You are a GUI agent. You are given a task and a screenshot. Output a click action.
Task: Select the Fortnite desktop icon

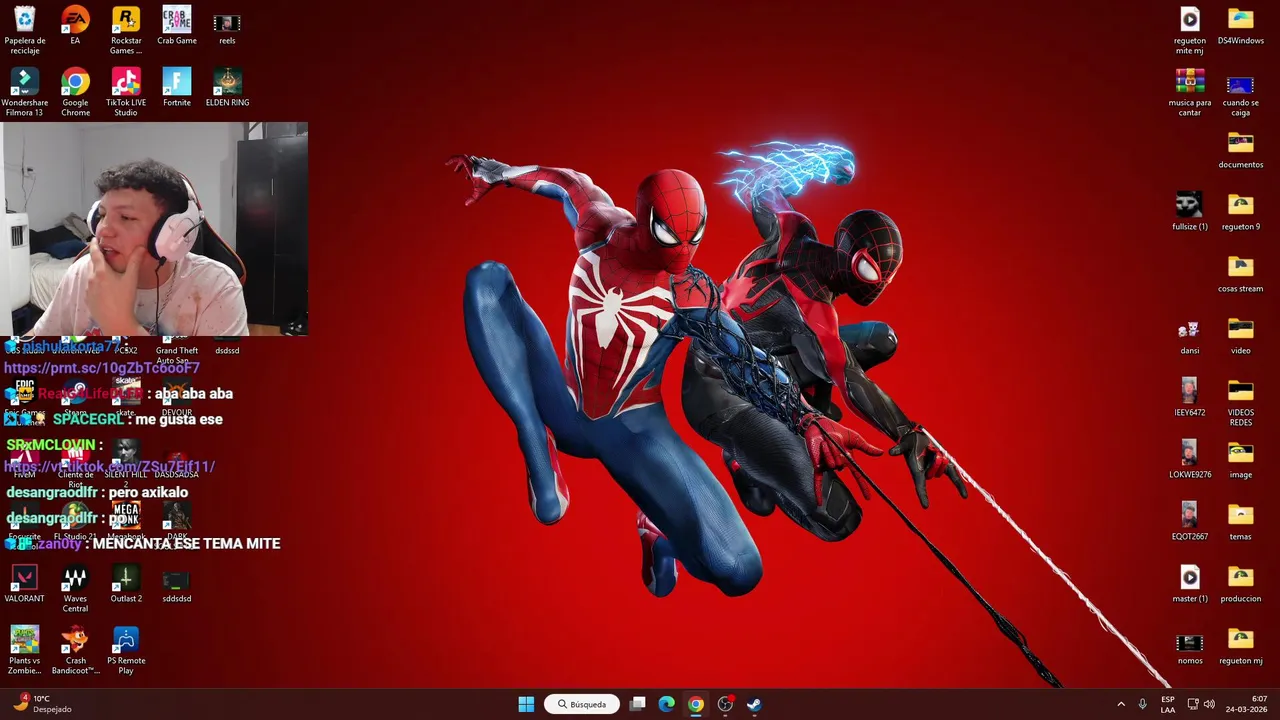(177, 88)
